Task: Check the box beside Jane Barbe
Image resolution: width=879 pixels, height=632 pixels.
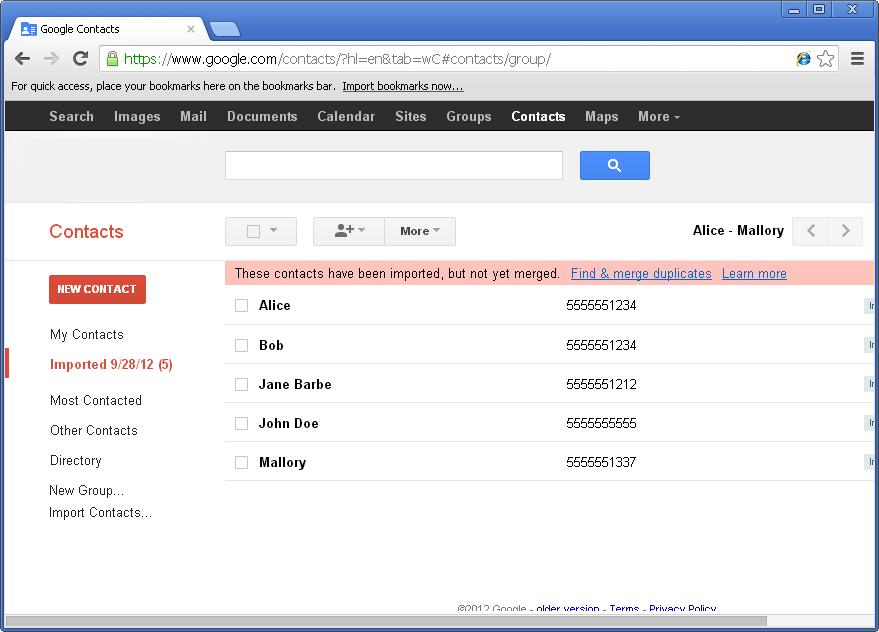Action: coord(240,384)
